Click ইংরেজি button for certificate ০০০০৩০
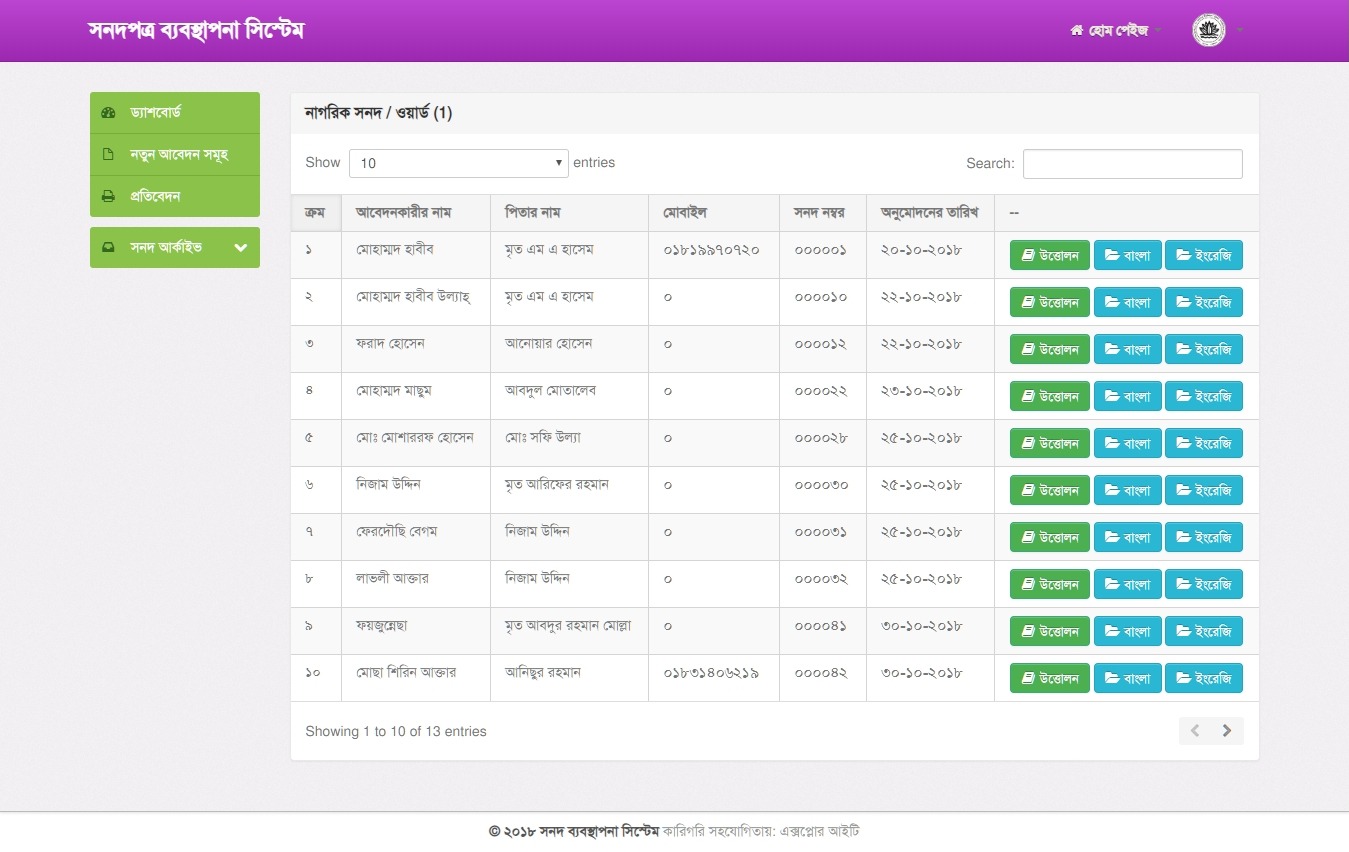The width and height of the screenshot is (1349, 852). [x=1204, y=490]
